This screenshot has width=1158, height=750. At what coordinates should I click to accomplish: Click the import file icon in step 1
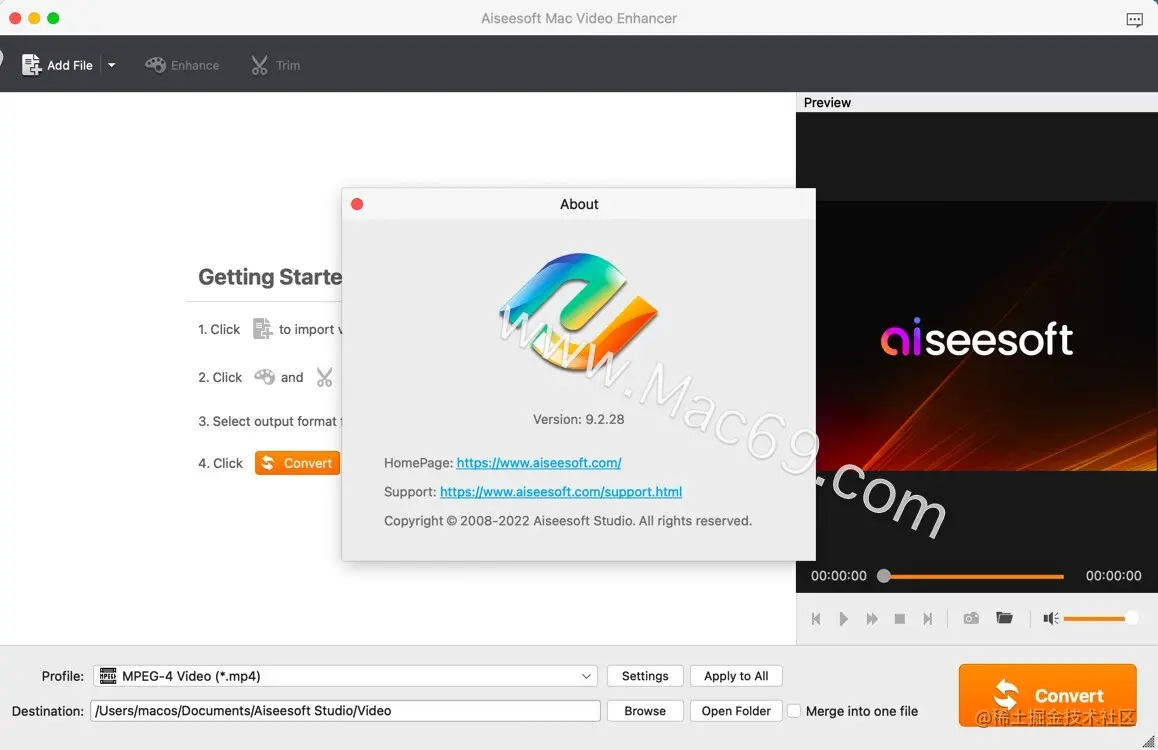tap(262, 328)
